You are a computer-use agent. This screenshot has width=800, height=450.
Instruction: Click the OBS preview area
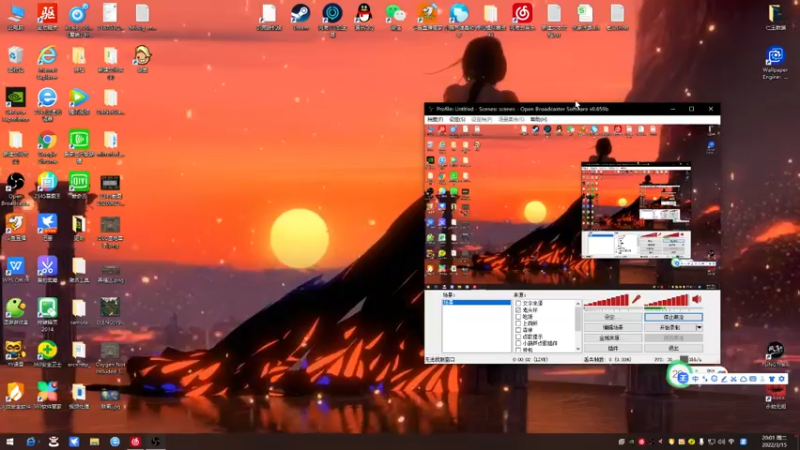572,207
